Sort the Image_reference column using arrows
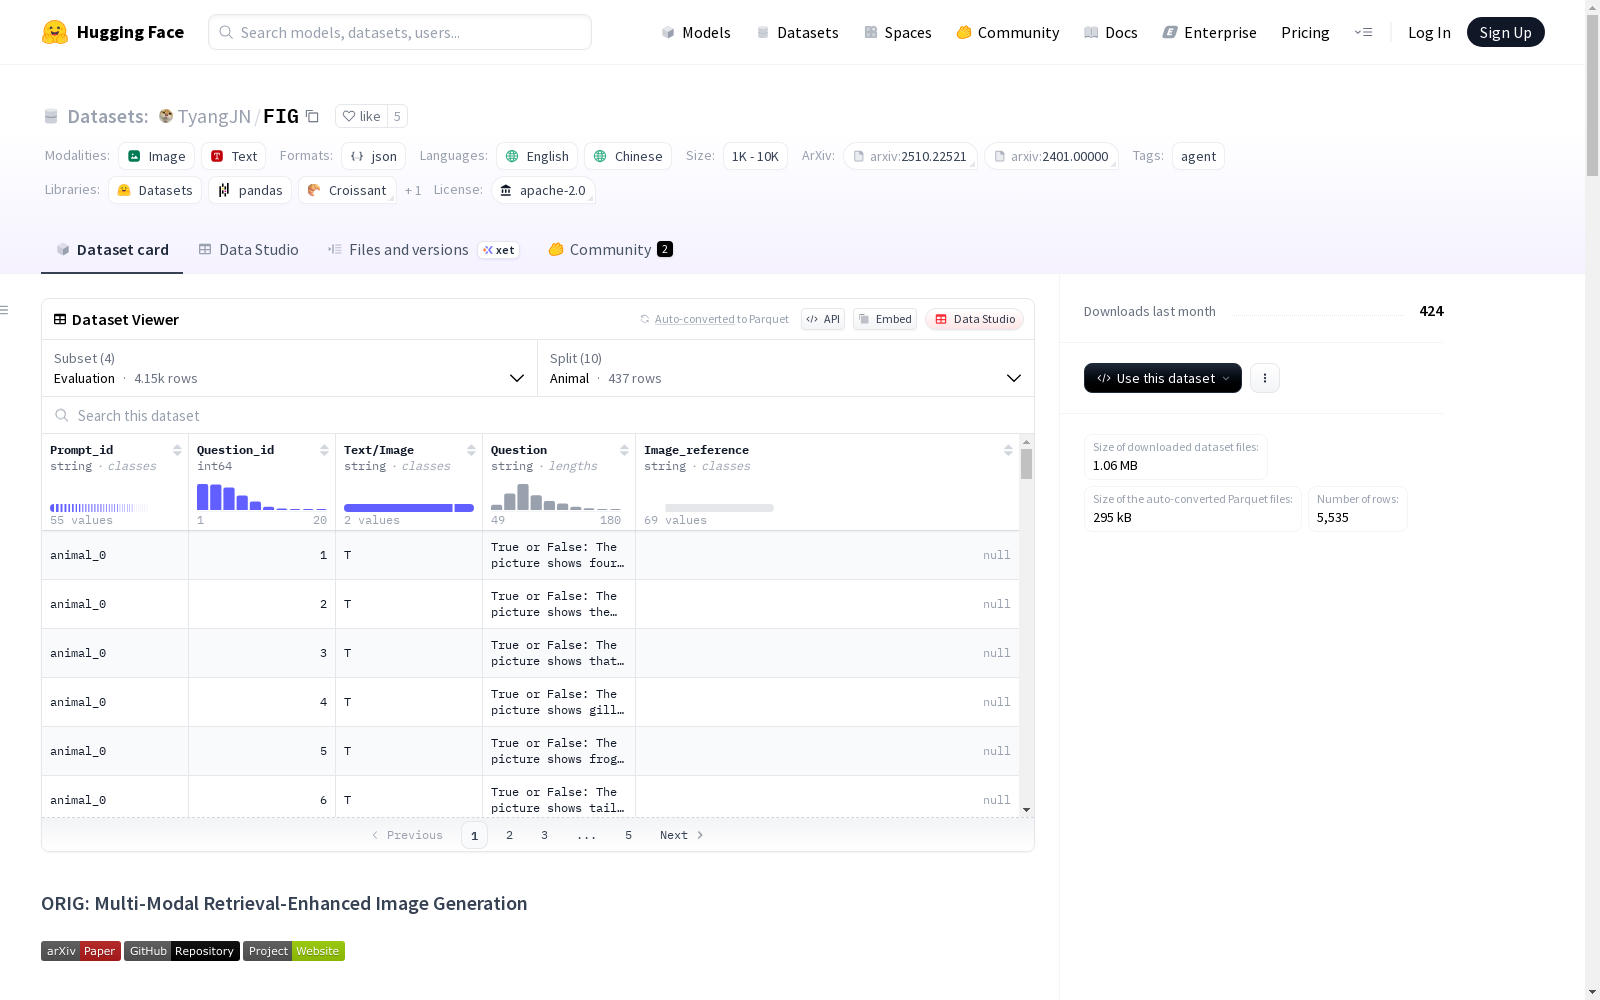Screen dimensions: 1600x1000 pyautogui.click(x=1008, y=450)
